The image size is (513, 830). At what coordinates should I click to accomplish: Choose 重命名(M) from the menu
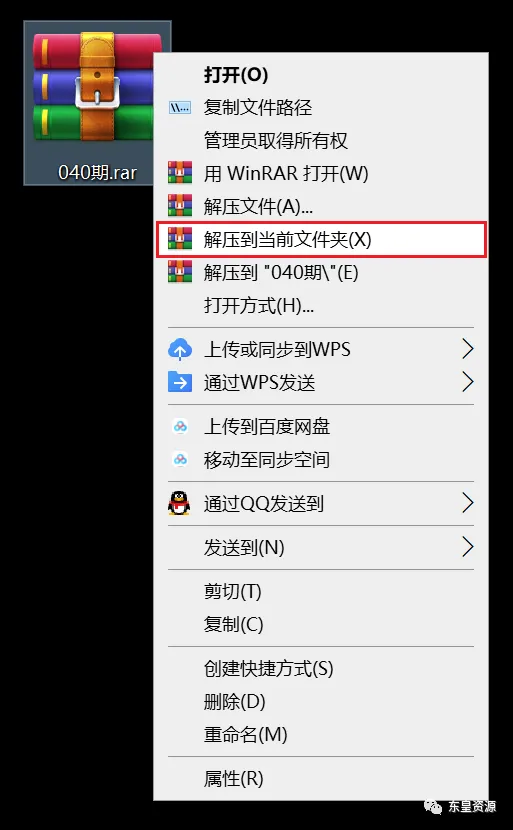pos(246,734)
